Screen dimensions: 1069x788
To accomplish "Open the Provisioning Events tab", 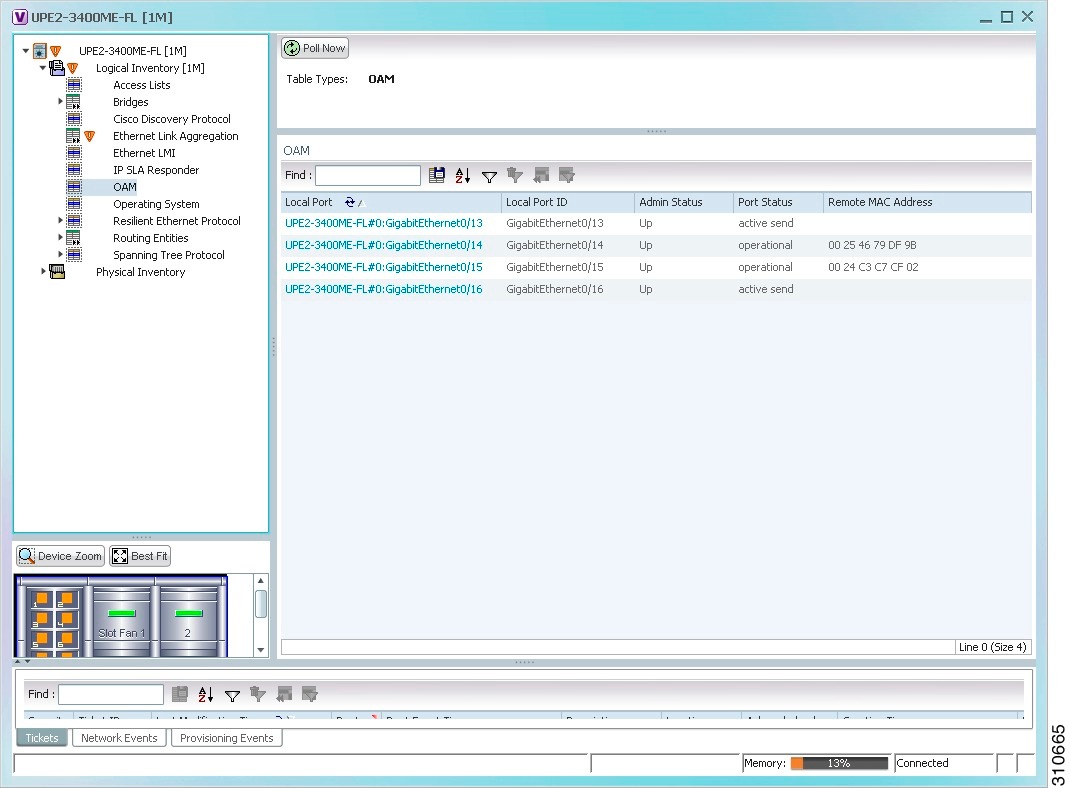I will (226, 738).
